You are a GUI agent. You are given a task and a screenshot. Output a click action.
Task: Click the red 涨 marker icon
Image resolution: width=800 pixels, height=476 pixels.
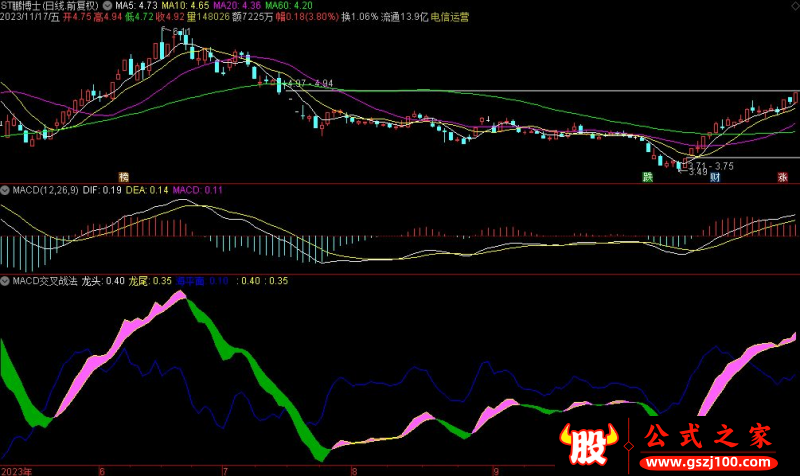pos(782,177)
